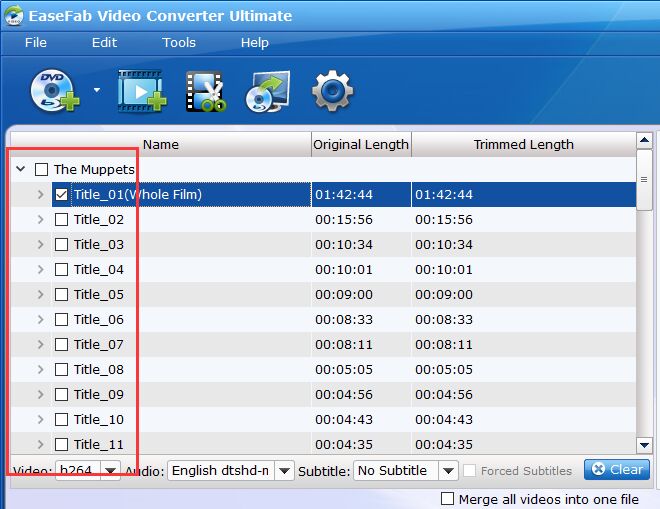Select the Title_05 row name
This screenshot has height=509, width=660.
99,294
